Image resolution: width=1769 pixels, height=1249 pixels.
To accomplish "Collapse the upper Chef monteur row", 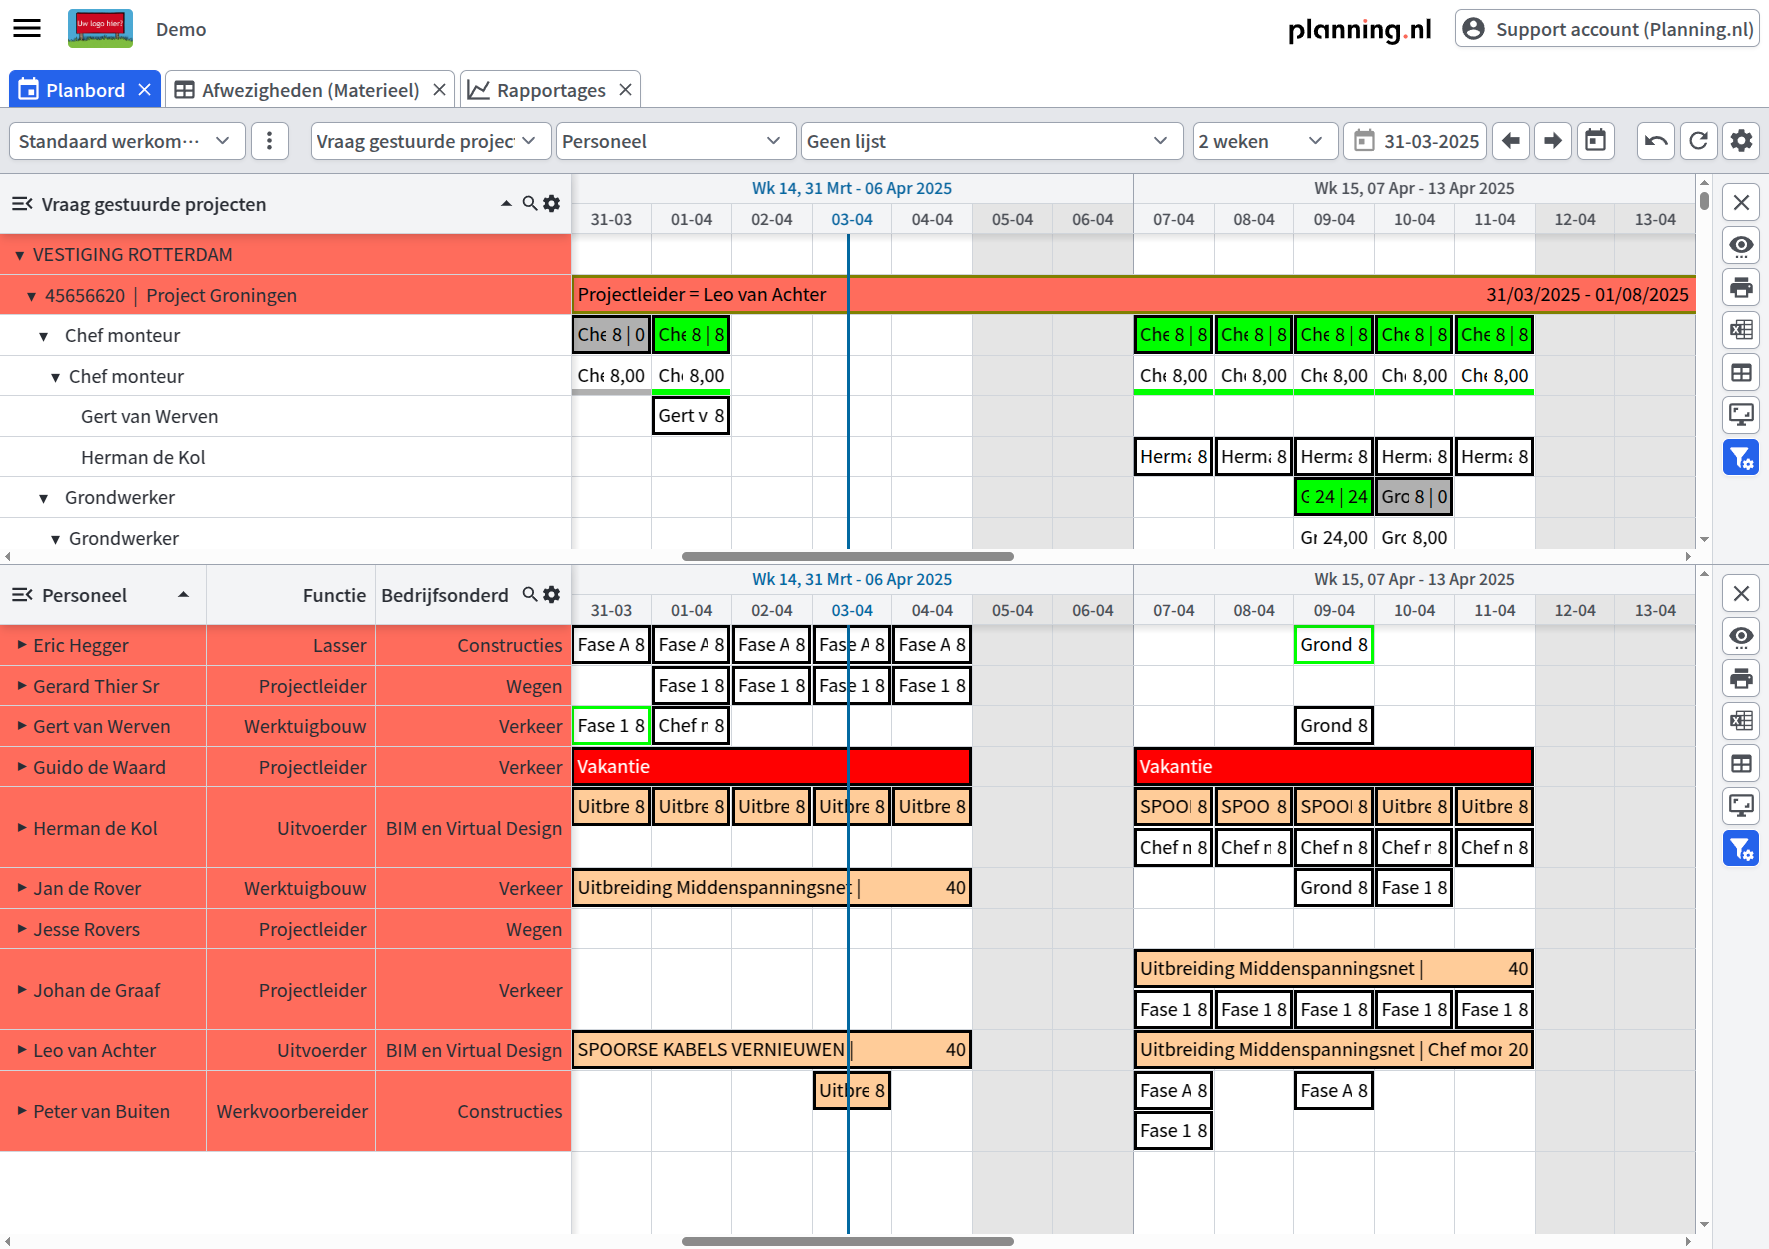I will pos(43,336).
